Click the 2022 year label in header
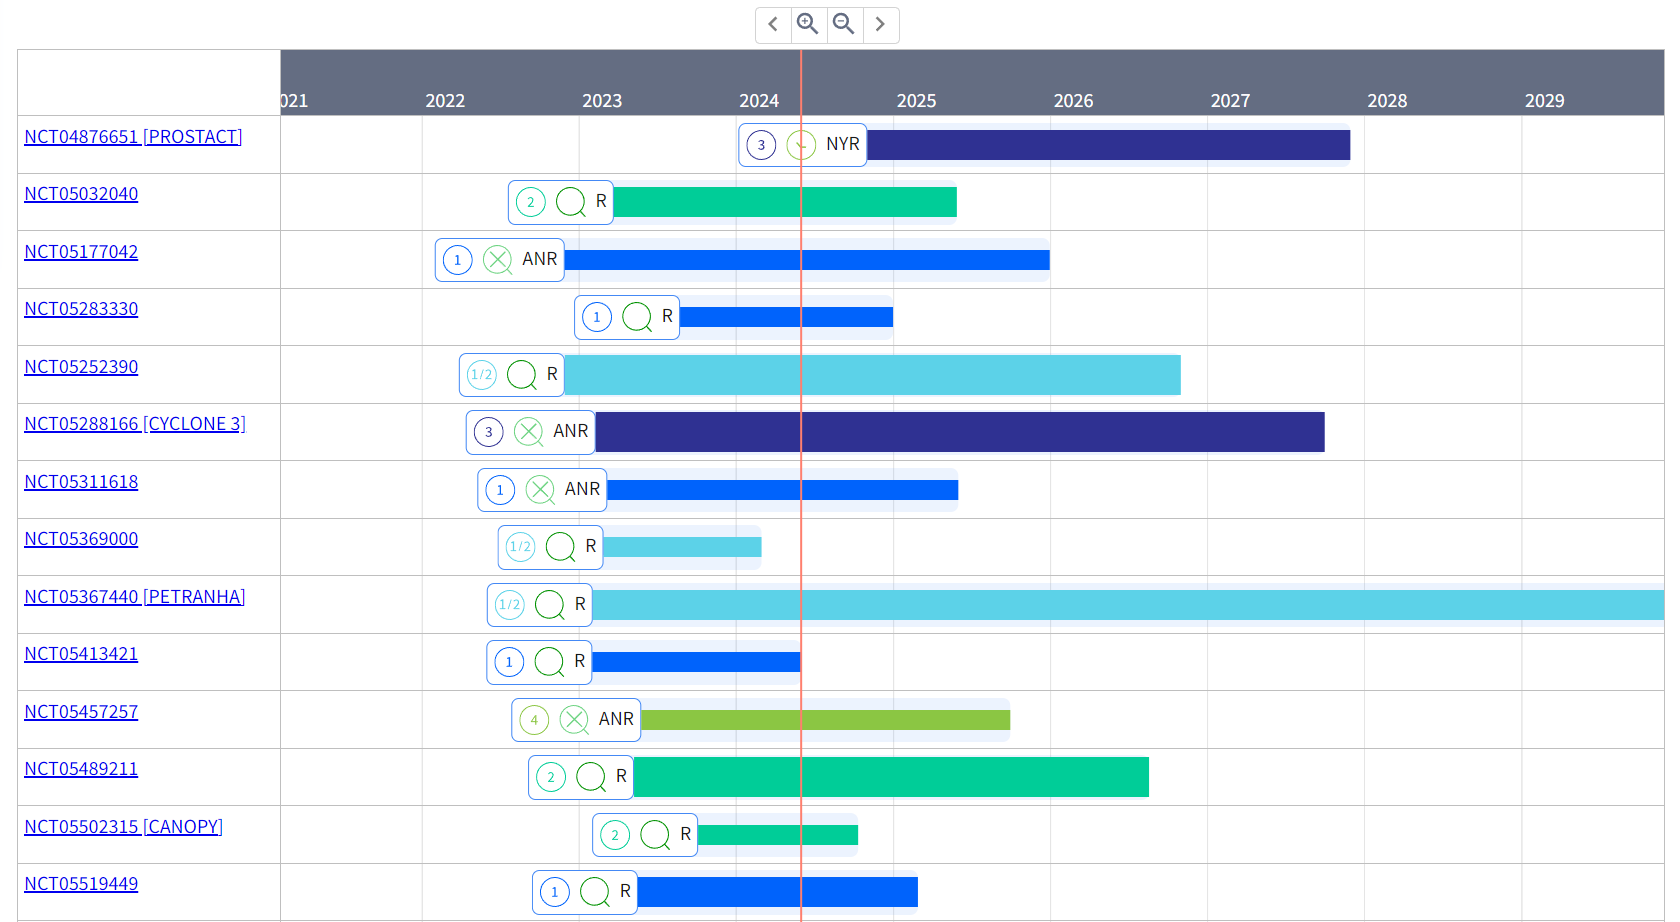This screenshot has height=922, width=1680. (445, 101)
